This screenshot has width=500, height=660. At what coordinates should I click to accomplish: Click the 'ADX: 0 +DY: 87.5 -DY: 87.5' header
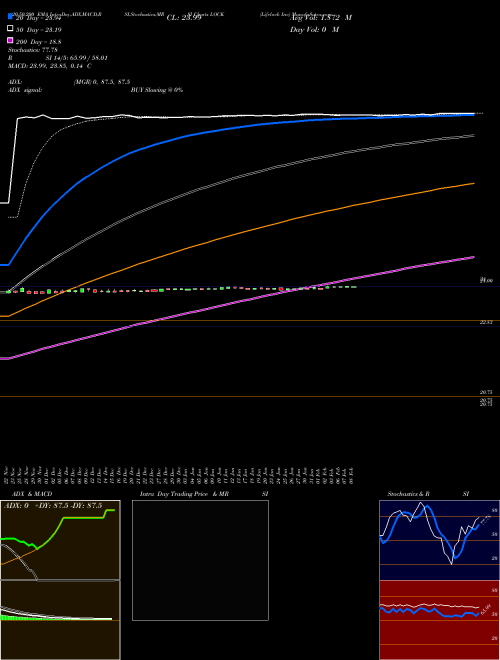point(53,506)
